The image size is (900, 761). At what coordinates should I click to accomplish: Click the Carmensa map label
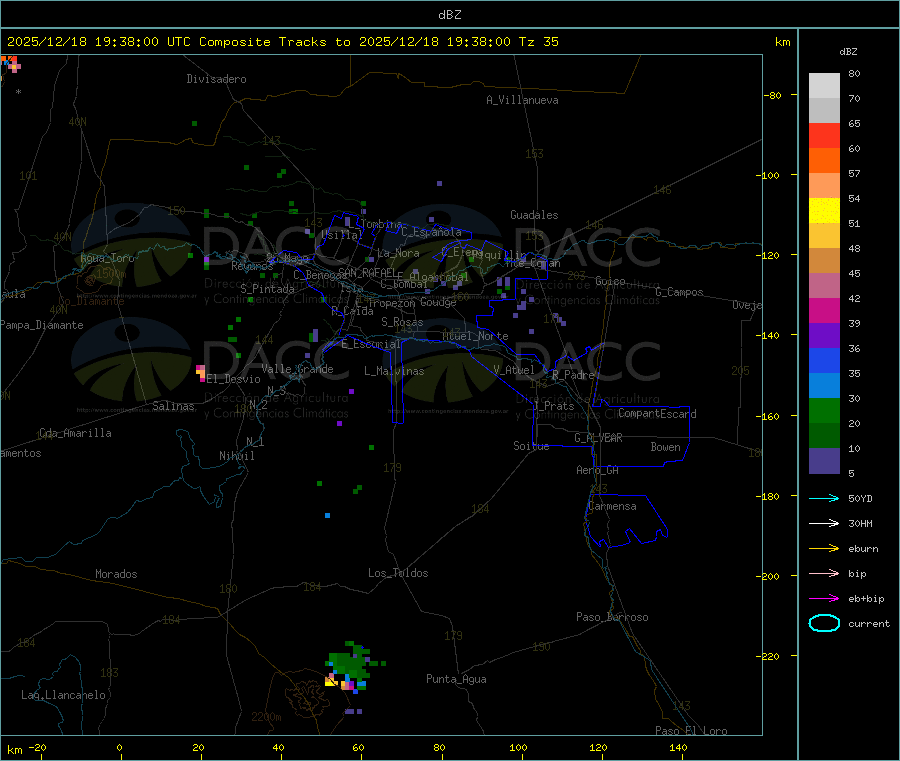(612, 506)
